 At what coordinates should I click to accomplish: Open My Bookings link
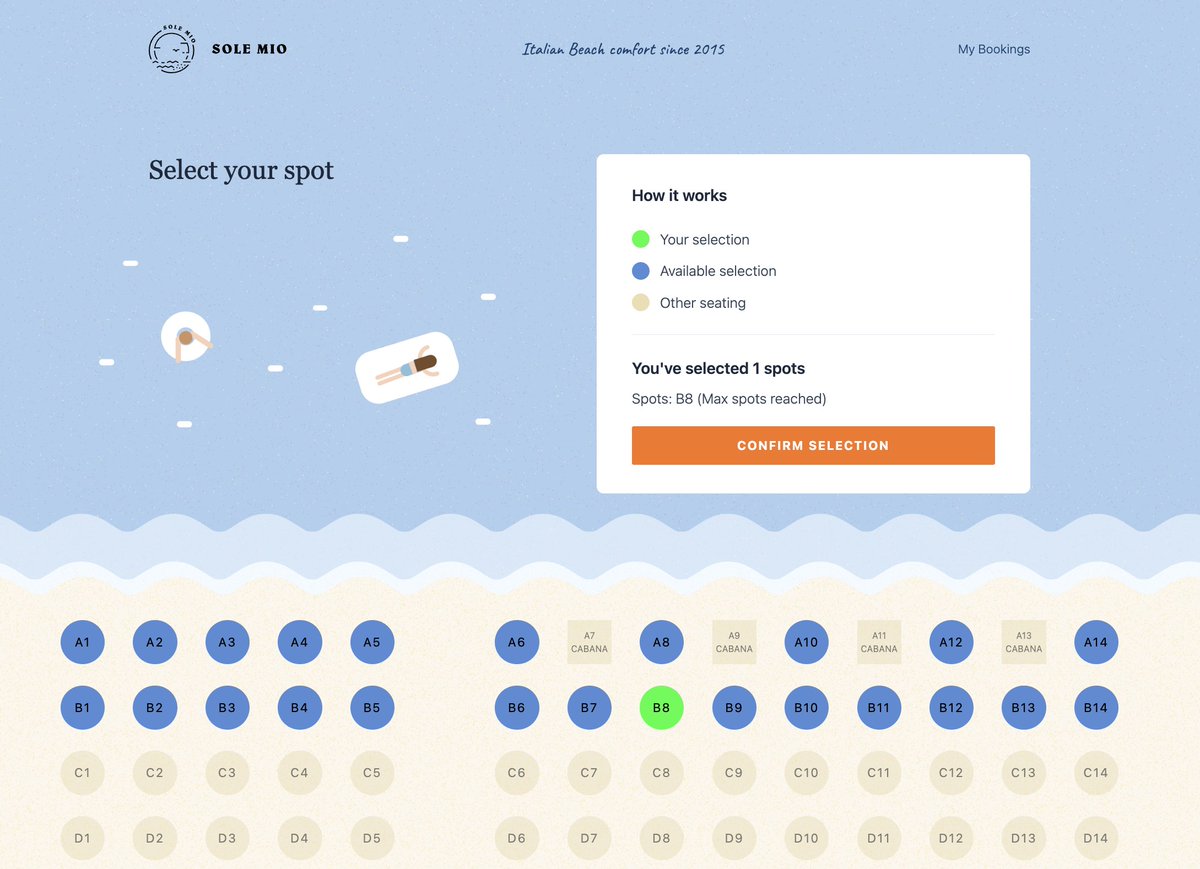[993, 49]
